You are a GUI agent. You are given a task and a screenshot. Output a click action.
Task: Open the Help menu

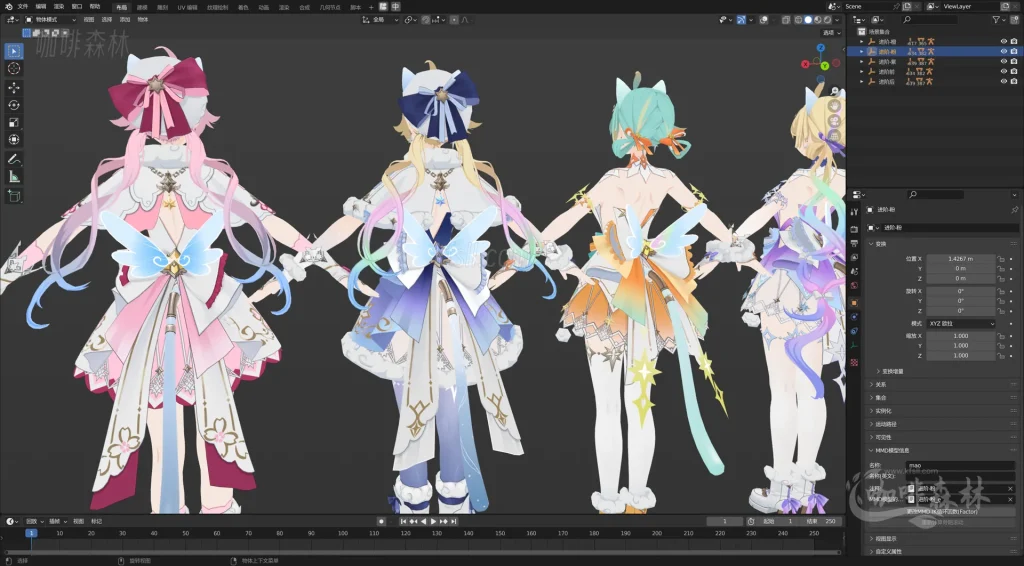coord(95,7)
